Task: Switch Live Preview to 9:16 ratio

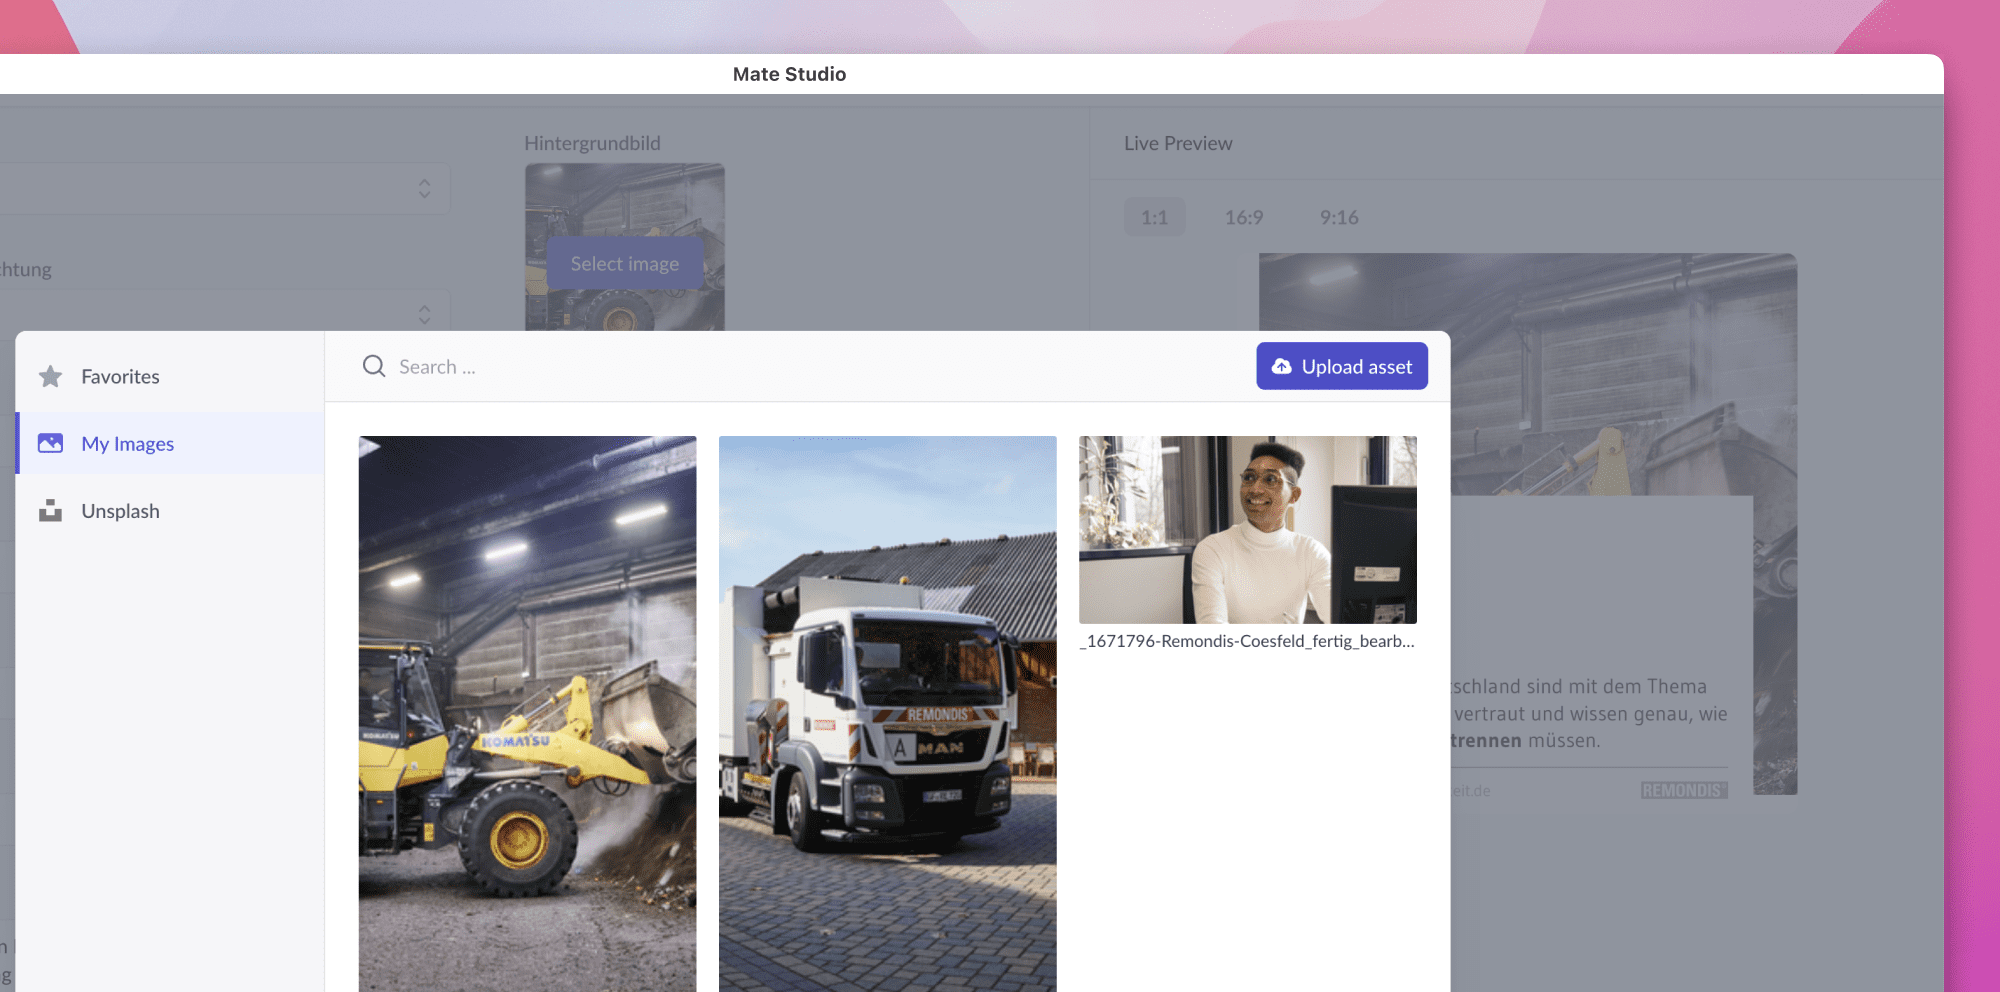Action: pyautogui.click(x=1339, y=217)
